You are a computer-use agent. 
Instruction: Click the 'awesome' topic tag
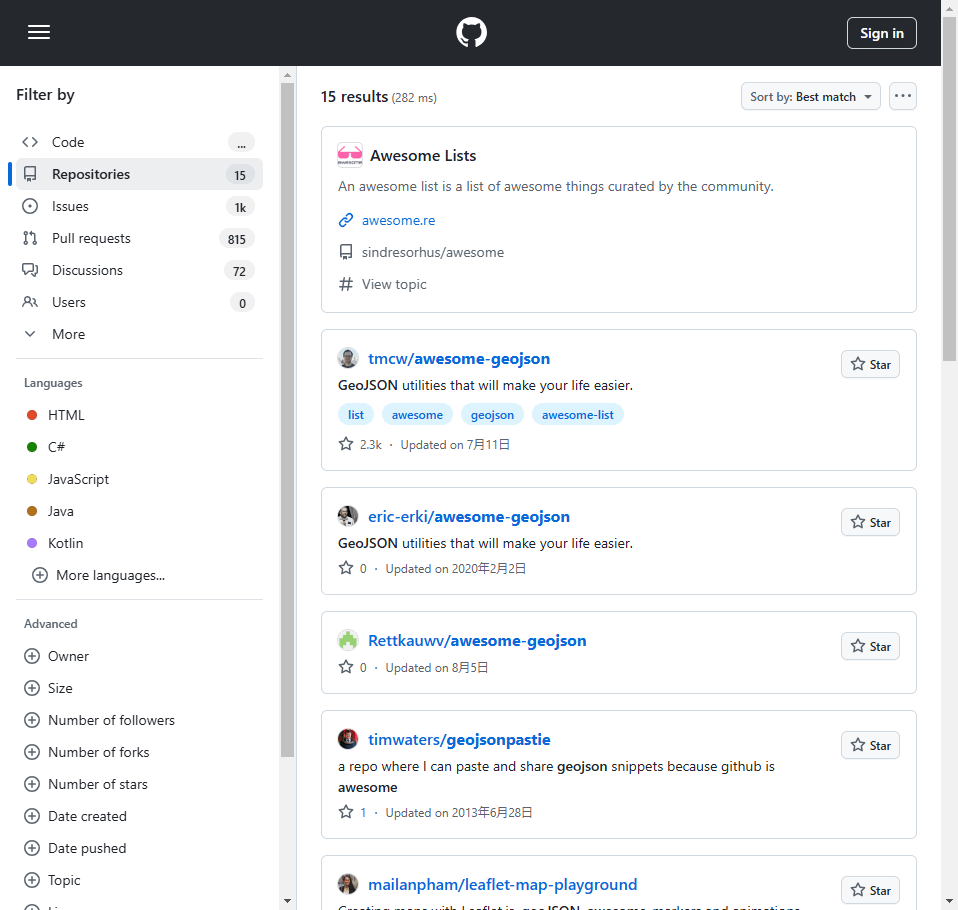pyautogui.click(x=417, y=415)
